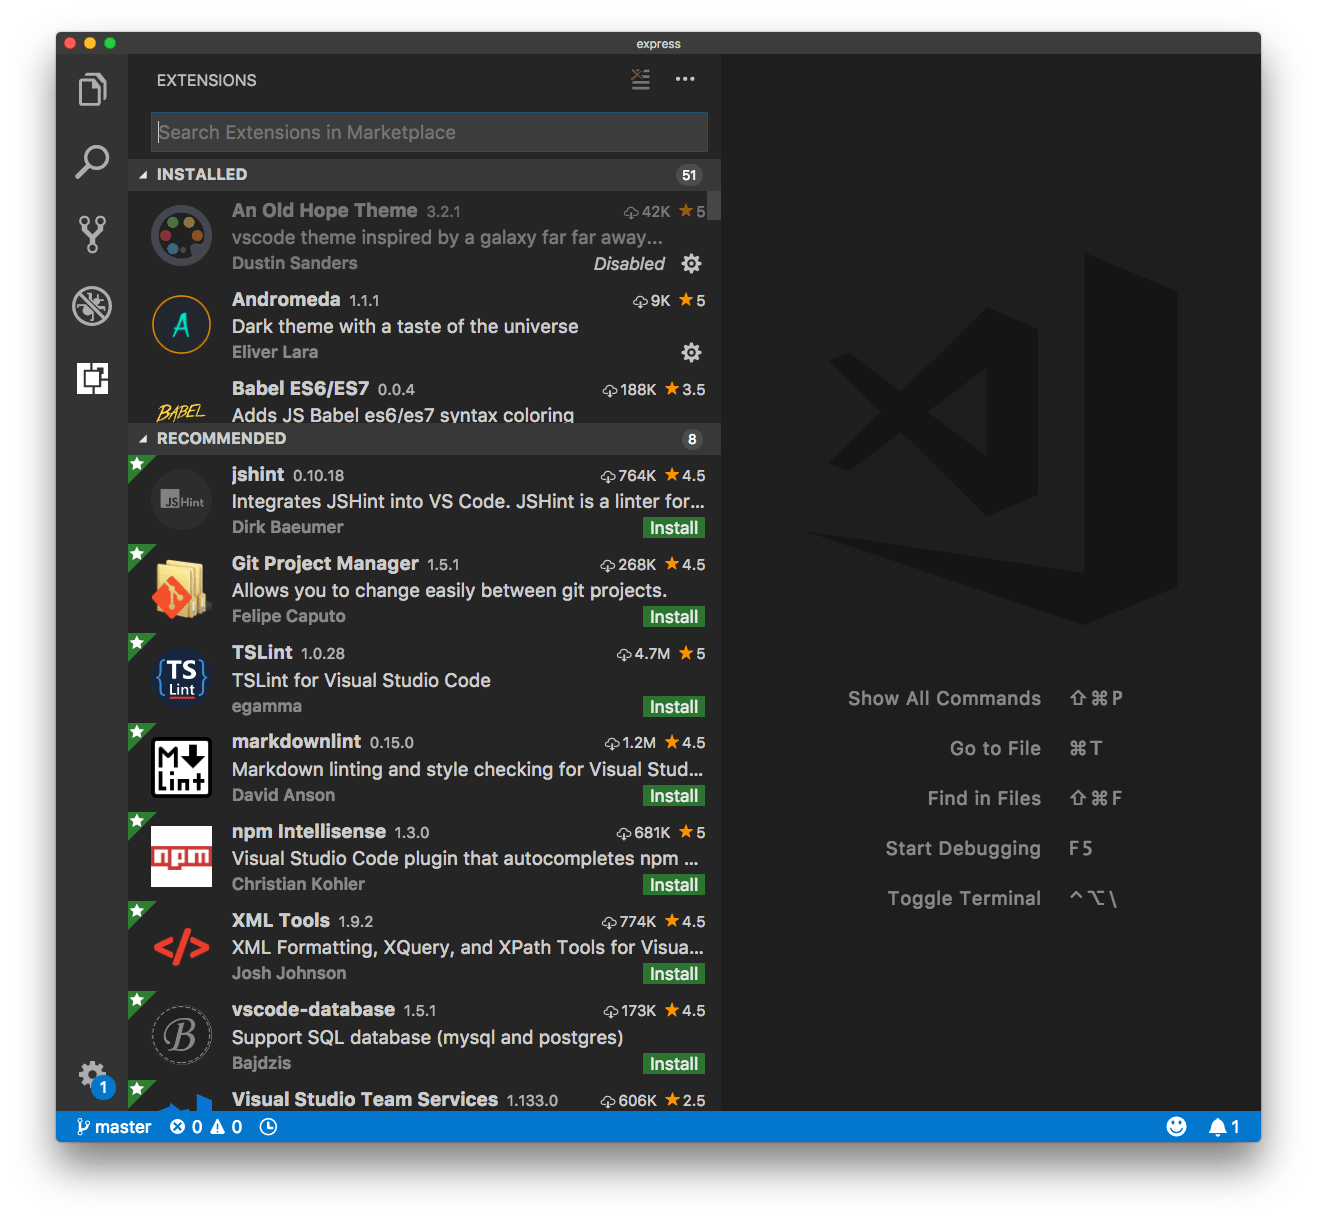Click the Disabled label on An Old Hope
1317x1222 pixels.
629,264
